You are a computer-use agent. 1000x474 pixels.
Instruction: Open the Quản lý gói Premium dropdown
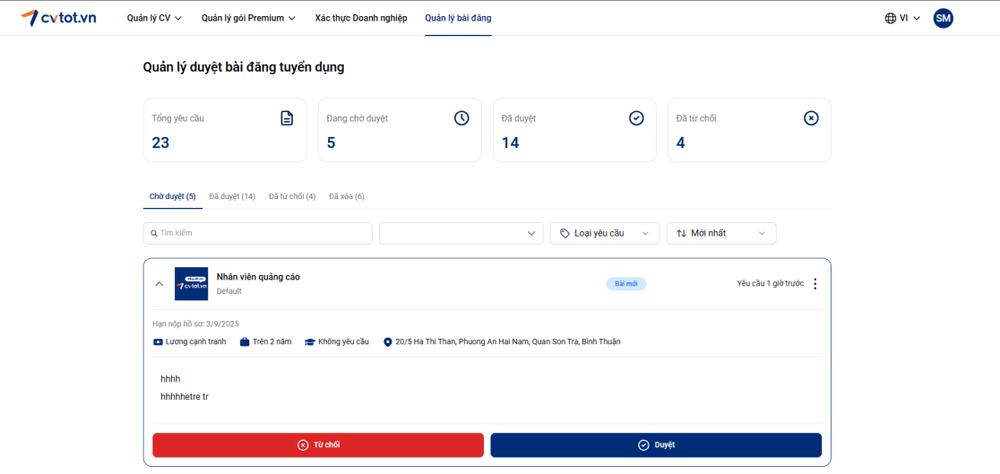[248, 18]
